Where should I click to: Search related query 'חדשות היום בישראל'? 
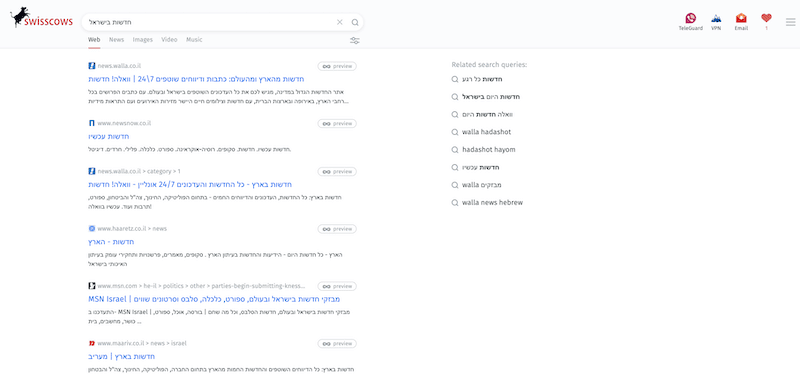coord(491,97)
